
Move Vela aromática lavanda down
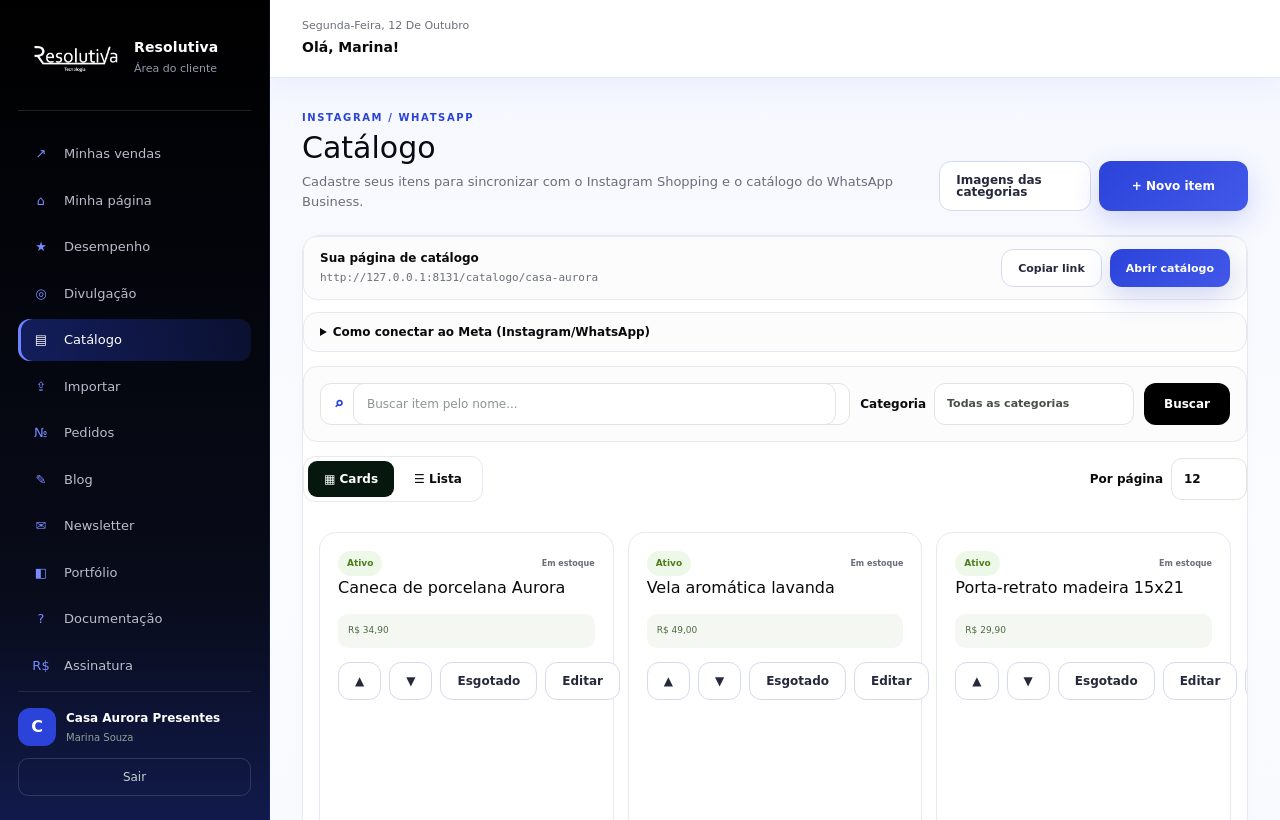[719, 681]
